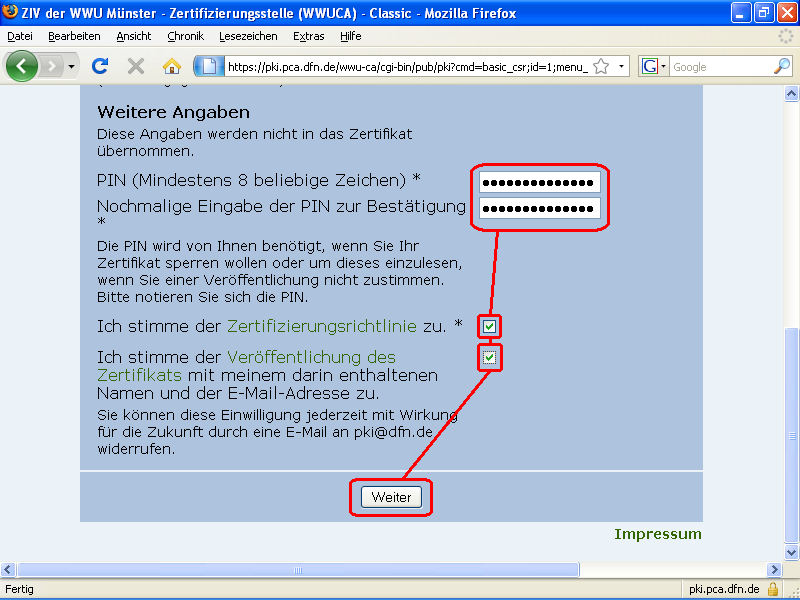This screenshot has width=800, height=600.
Task: Click the first PIN input field
Action: (x=540, y=181)
